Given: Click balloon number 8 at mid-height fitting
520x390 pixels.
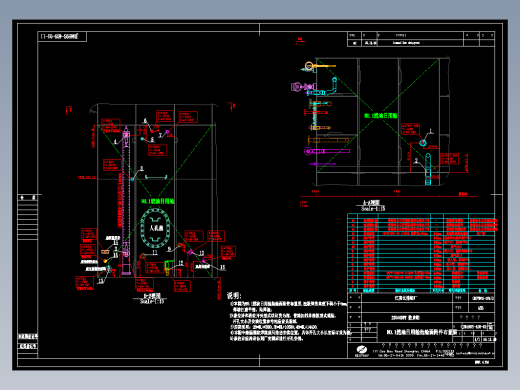Looking at the screenshot, I should point(142,168).
